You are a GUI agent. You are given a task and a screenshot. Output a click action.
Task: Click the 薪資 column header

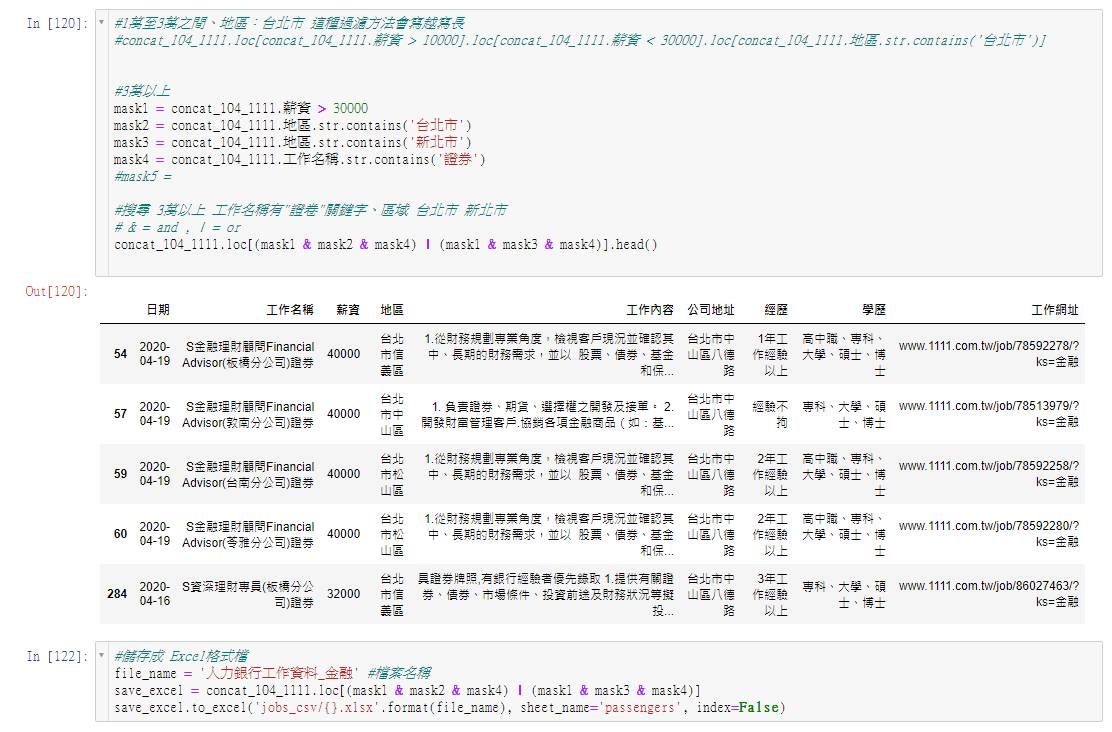coord(348,310)
